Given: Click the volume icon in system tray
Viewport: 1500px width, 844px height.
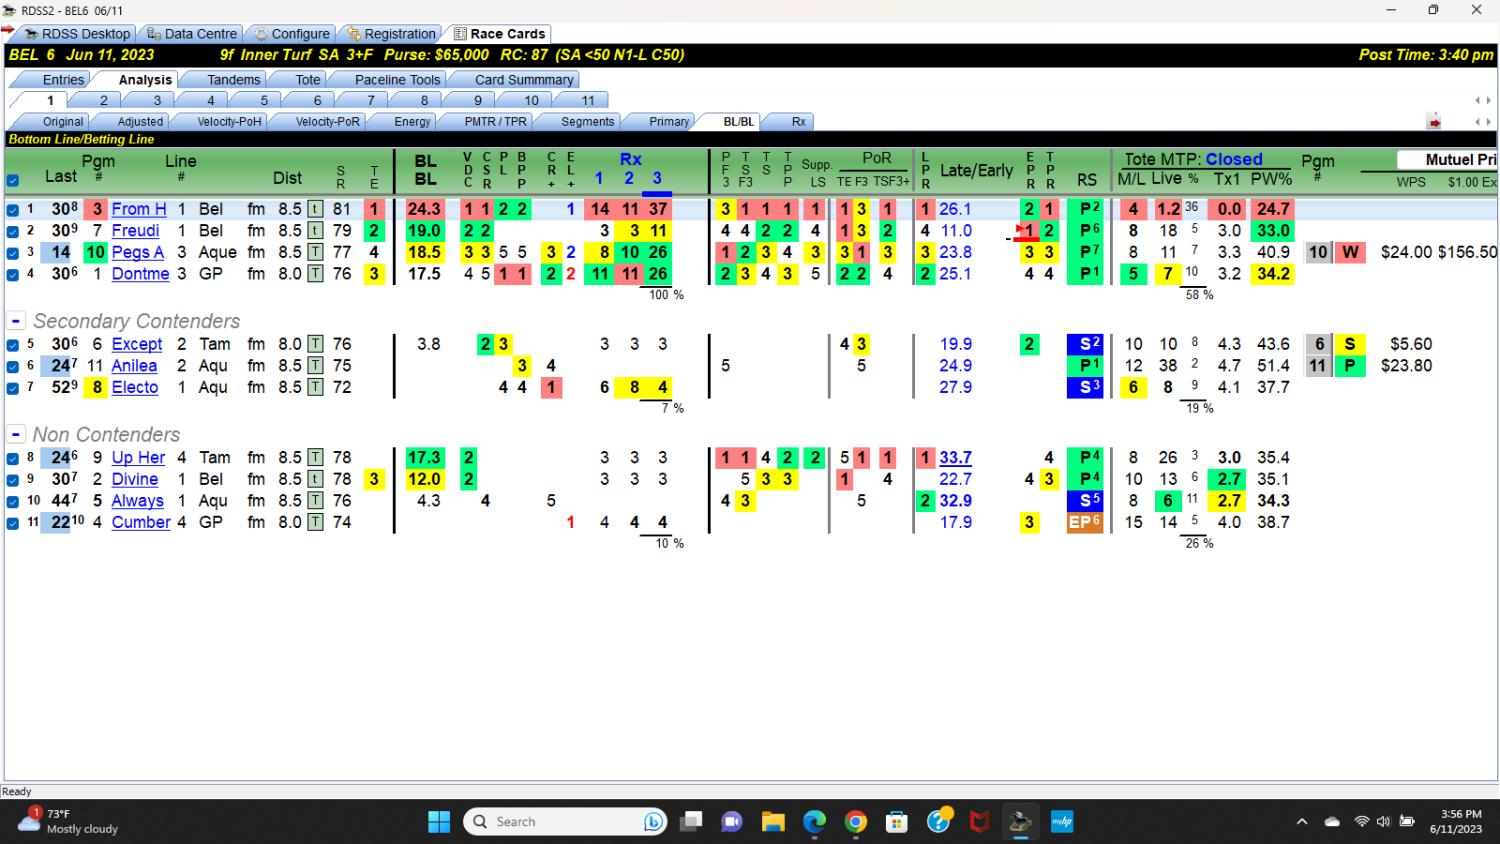Looking at the screenshot, I should tap(1383, 822).
